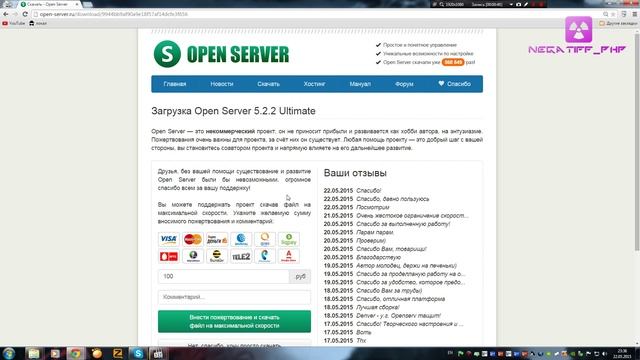Choose the WebMoney payment icon

point(241,239)
